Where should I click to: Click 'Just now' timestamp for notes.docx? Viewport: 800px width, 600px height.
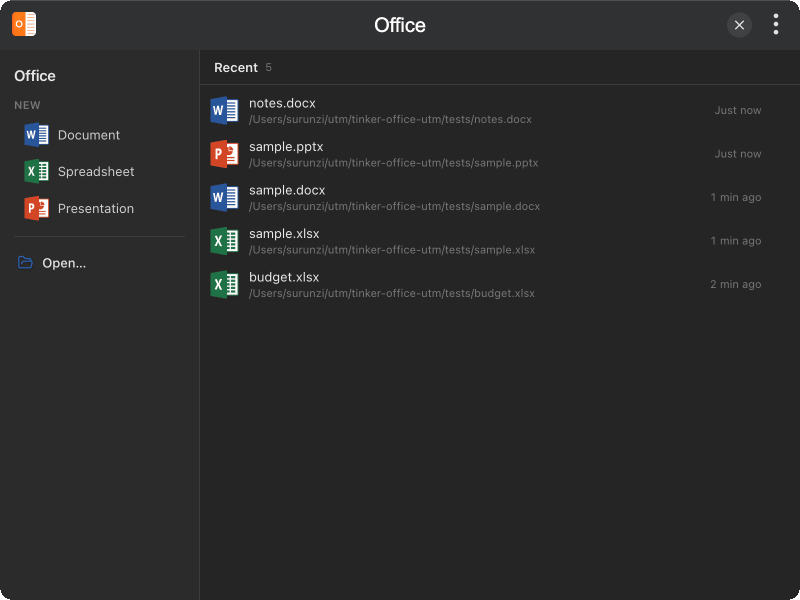click(738, 110)
